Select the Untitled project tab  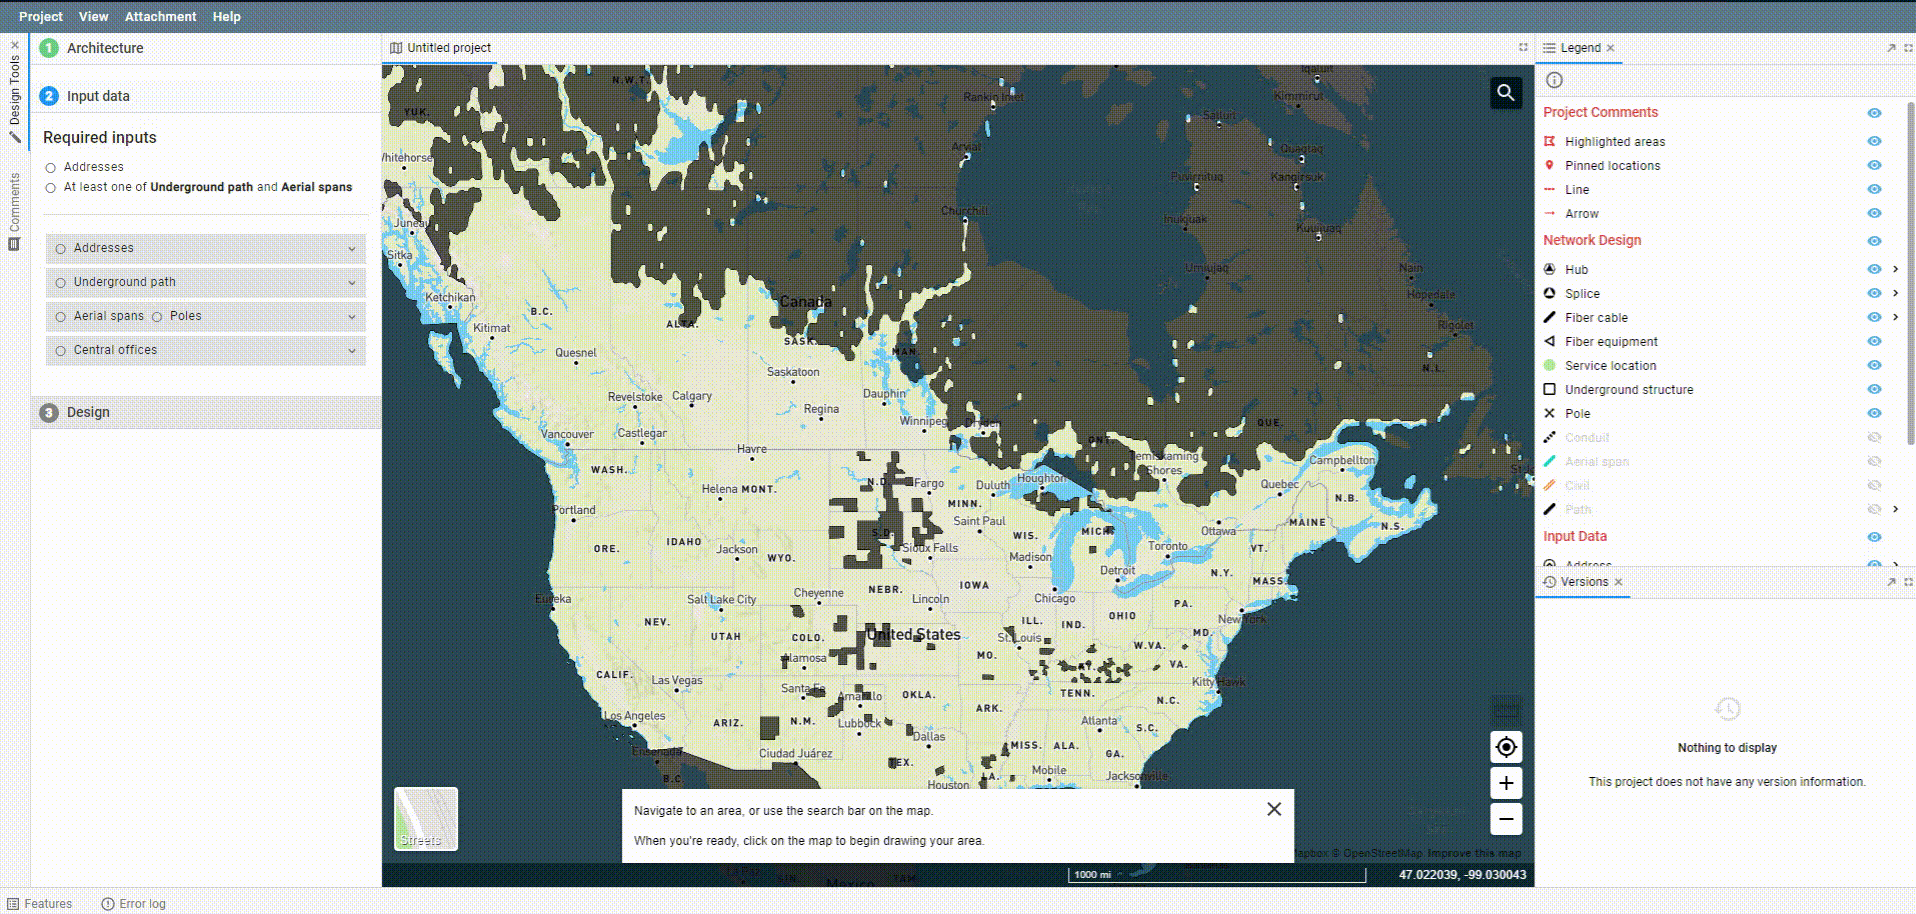440,48
